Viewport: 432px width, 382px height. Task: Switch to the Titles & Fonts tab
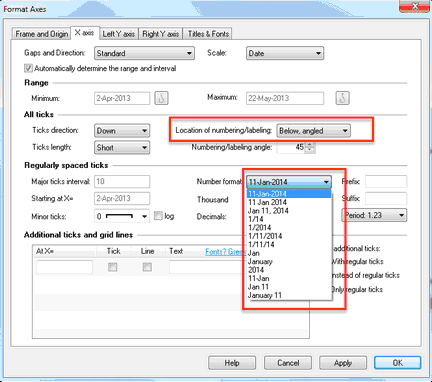(208, 34)
